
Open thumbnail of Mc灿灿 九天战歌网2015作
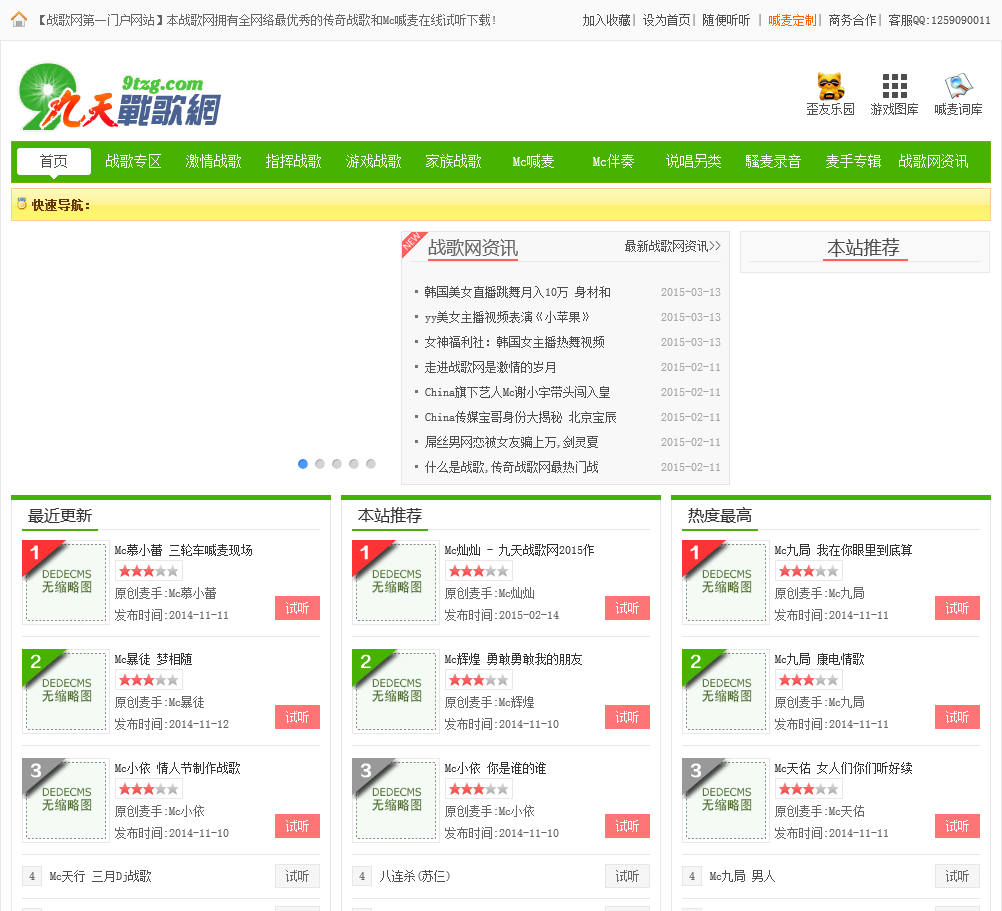point(395,582)
